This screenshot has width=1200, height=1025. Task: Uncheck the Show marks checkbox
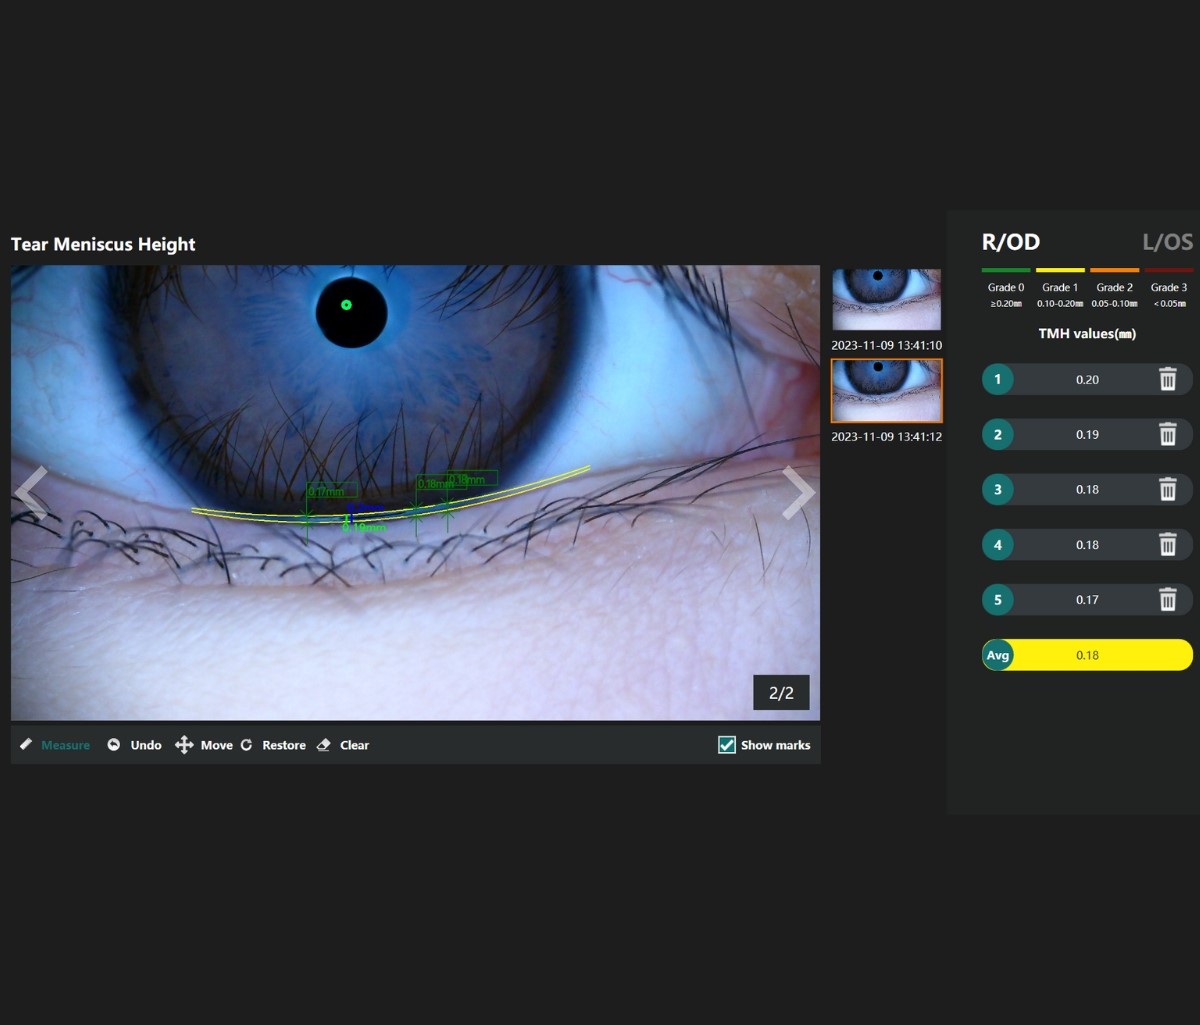pyautogui.click(x=727, y=745)
